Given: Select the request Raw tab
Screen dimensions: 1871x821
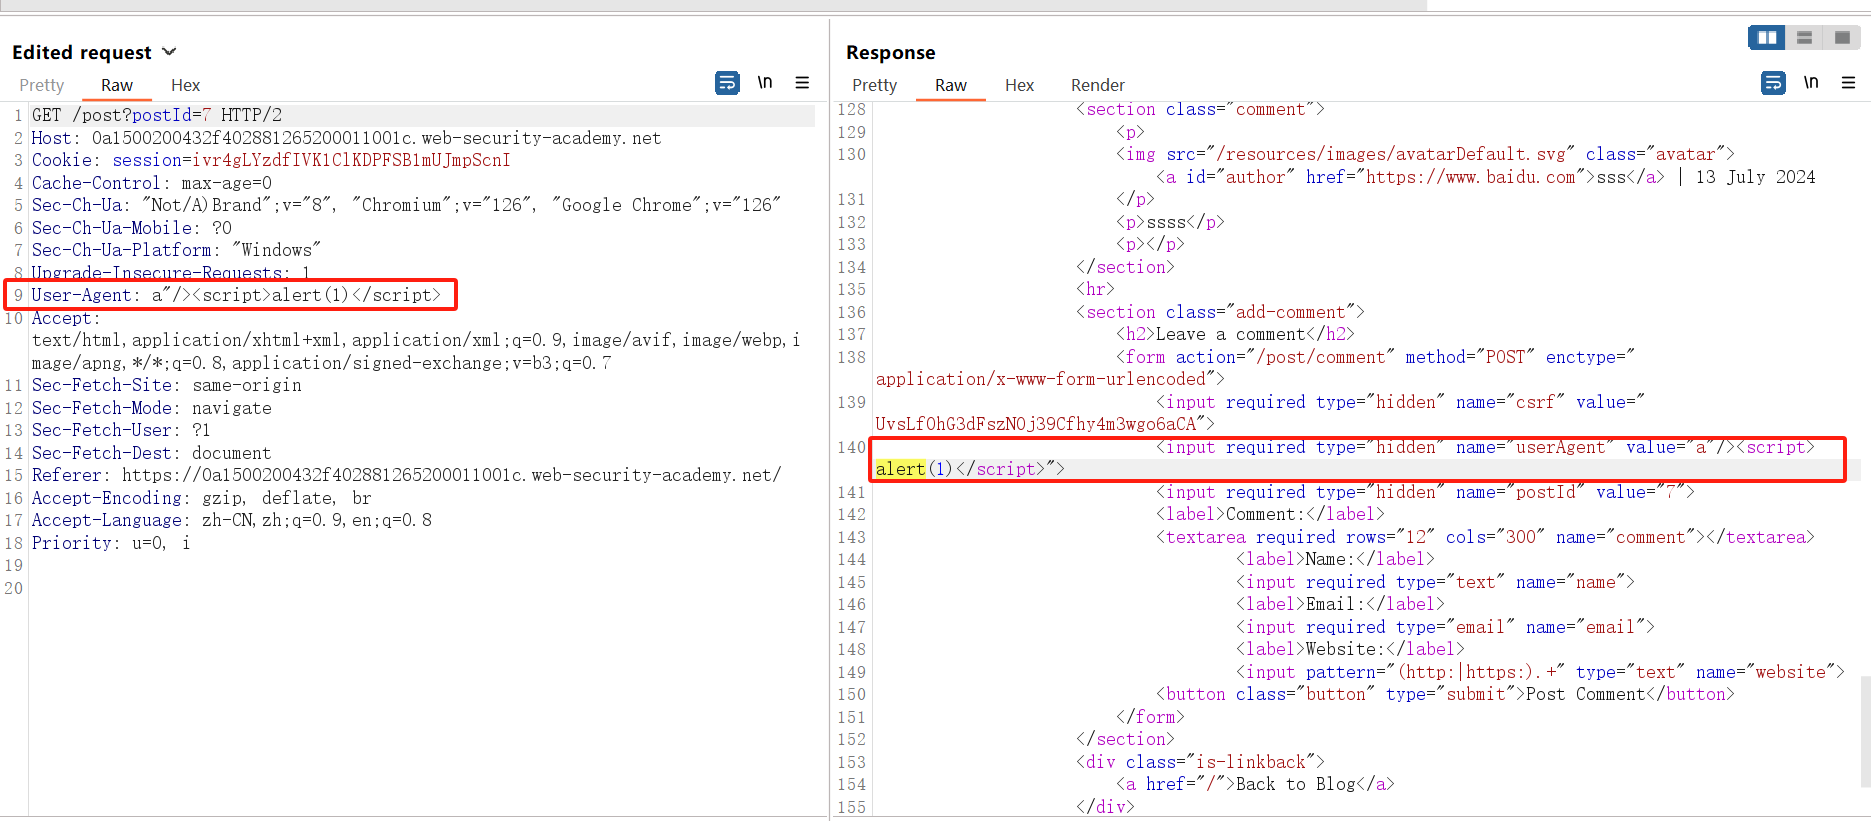Looking at the screenshot, I should coord(117,85).
